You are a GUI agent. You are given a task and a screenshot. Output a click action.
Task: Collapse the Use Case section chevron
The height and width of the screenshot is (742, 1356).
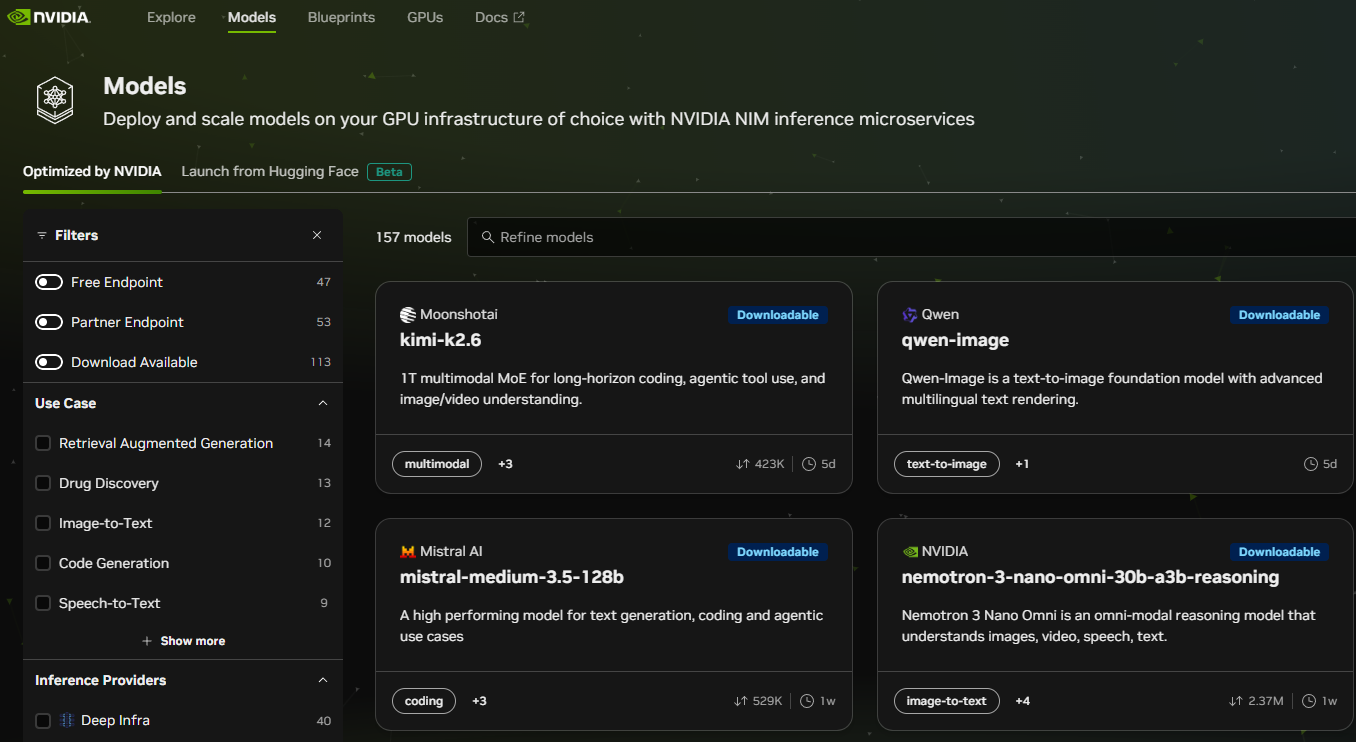[323, 403]
